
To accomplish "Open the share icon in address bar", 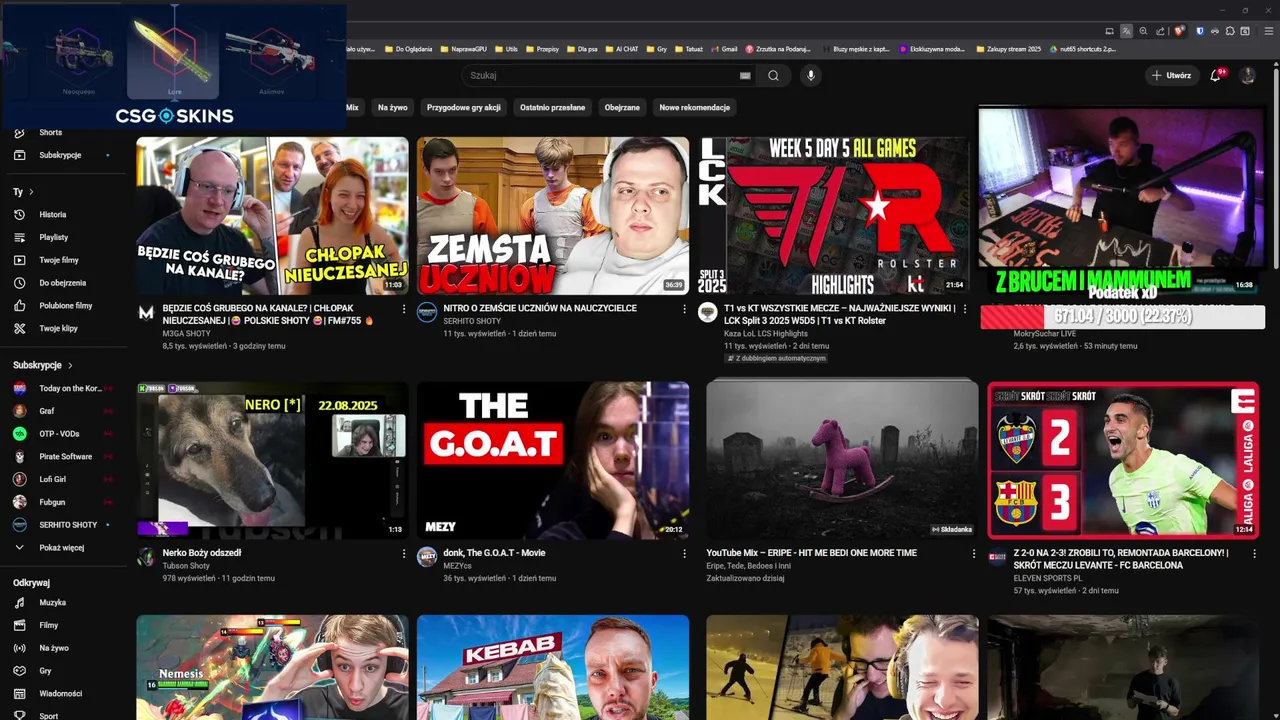I will [x=1160, y=31].
